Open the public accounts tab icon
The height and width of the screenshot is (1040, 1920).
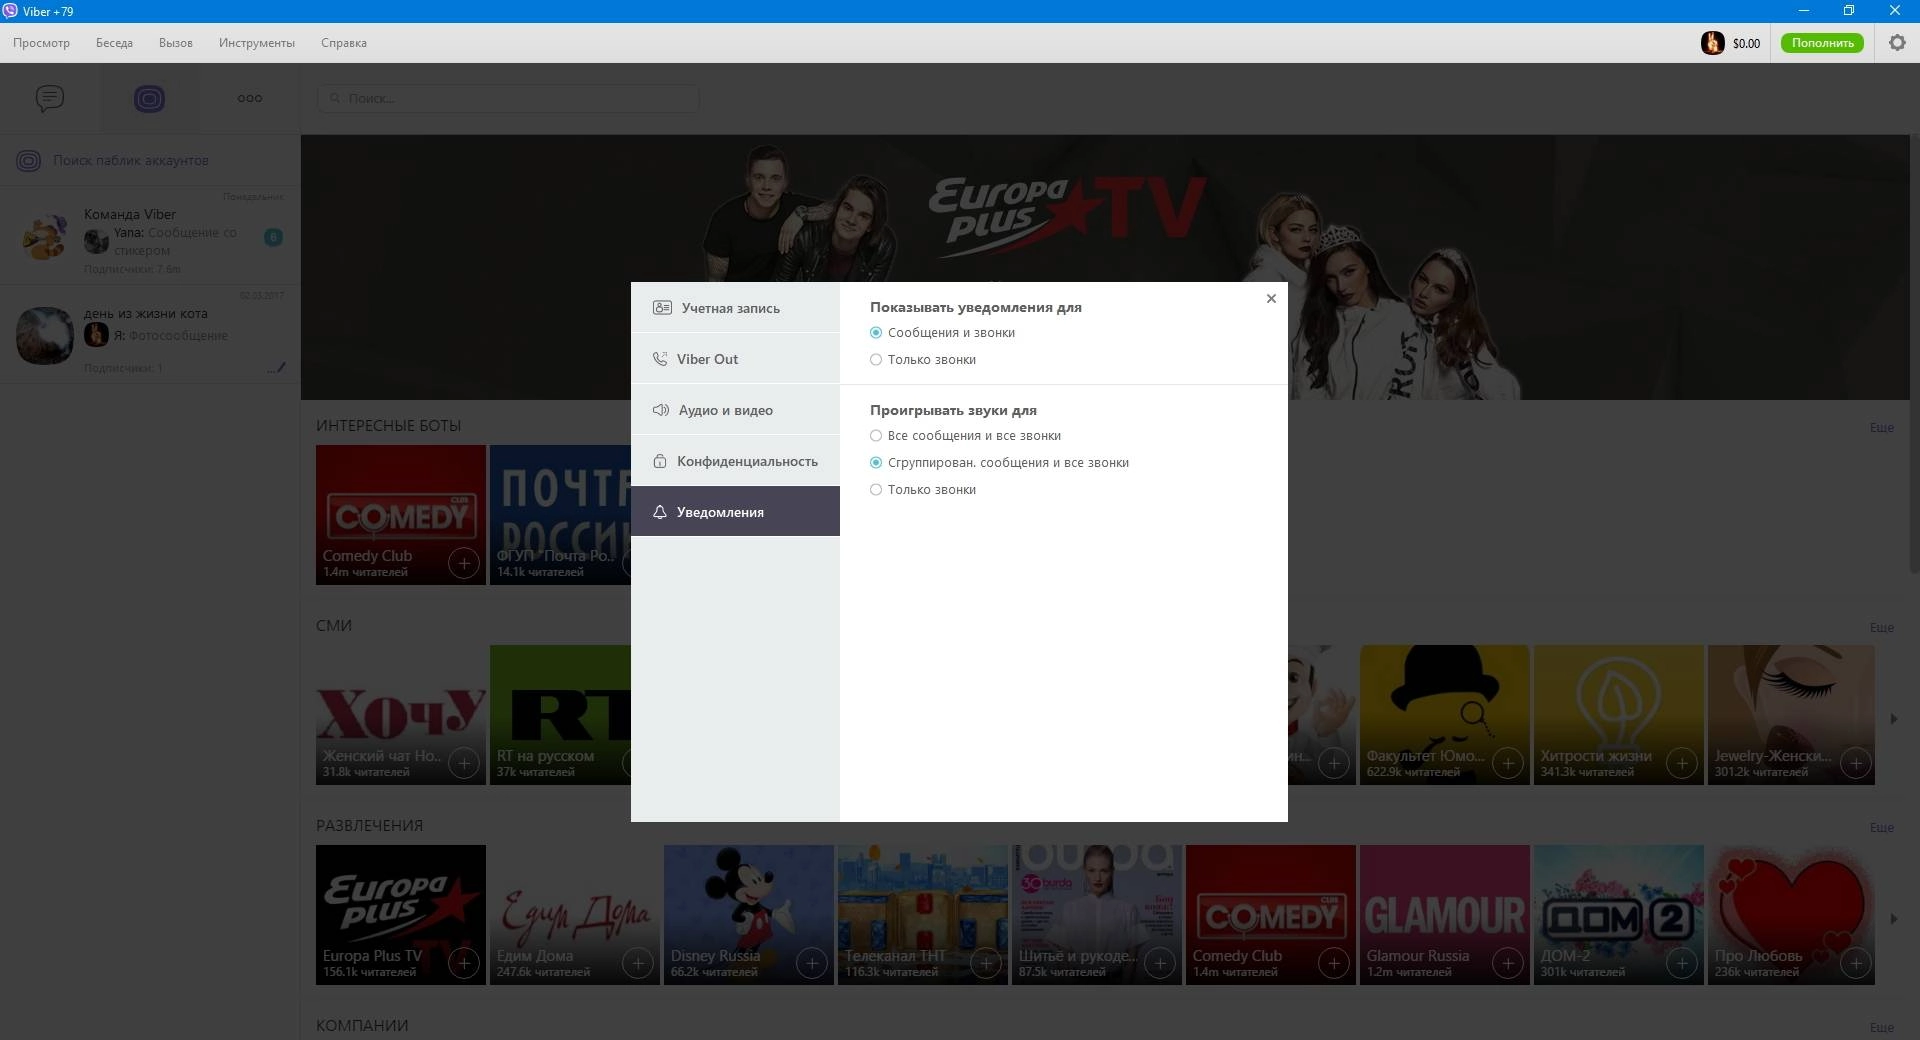point(149,98)
